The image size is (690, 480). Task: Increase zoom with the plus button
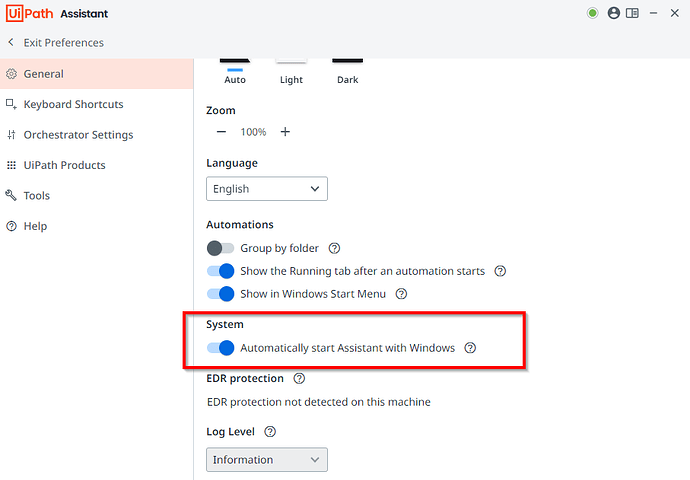pyautogui.click(x=285, y=132)
